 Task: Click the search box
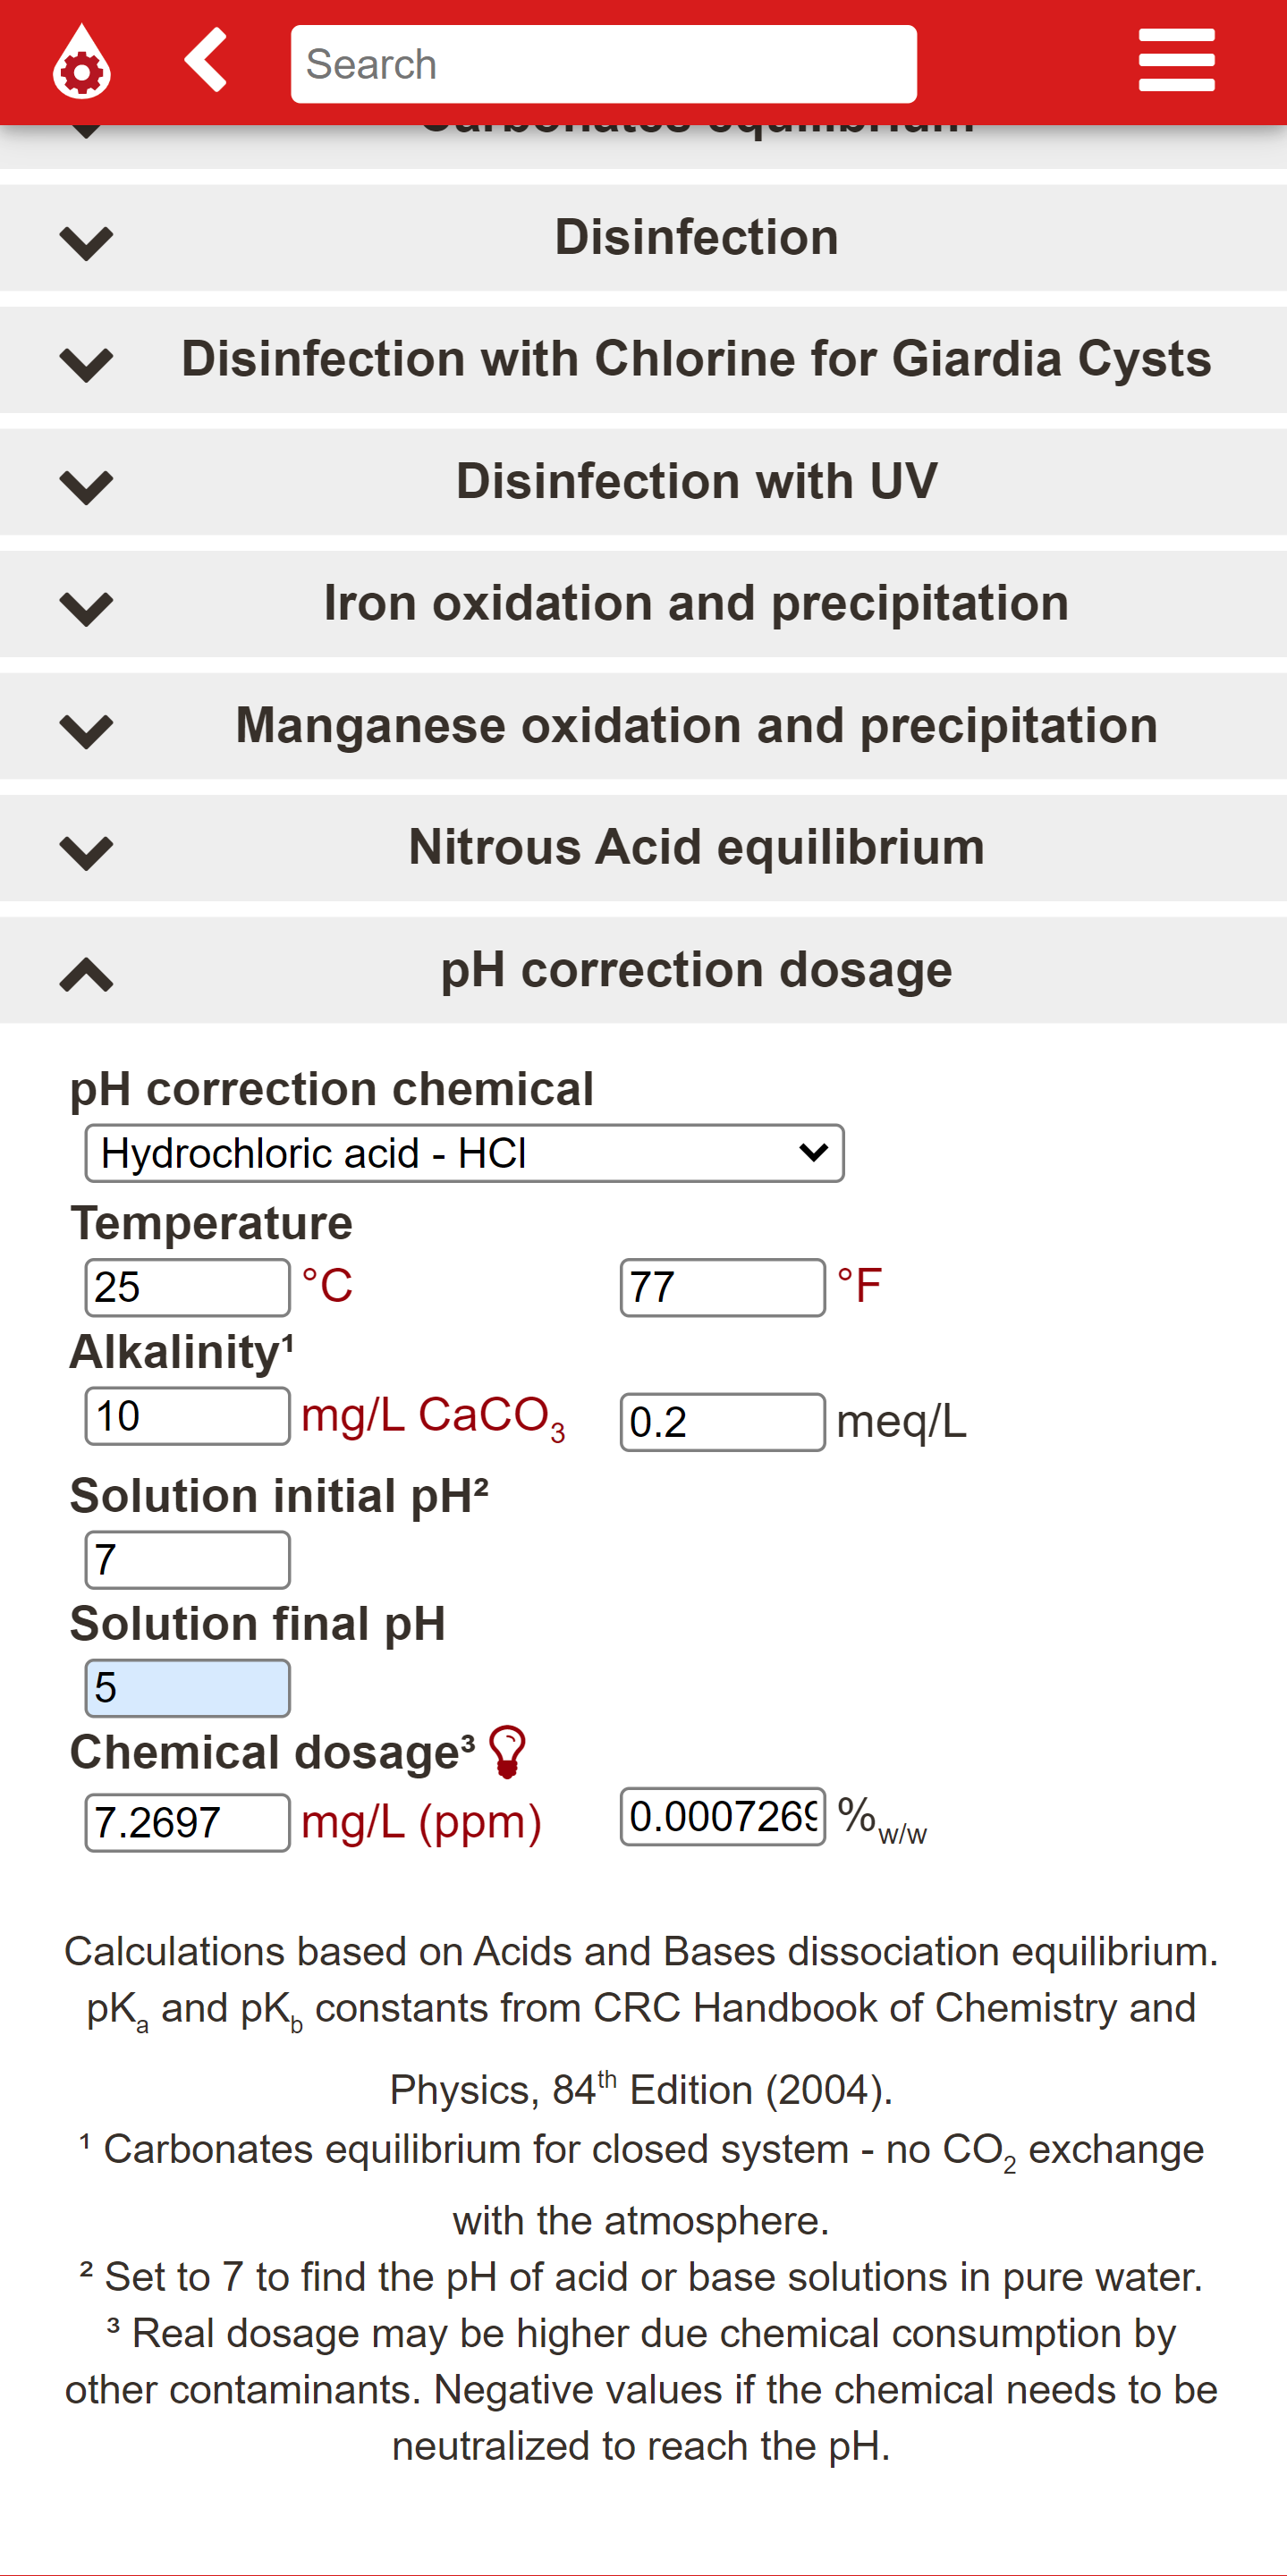(603, 64)
